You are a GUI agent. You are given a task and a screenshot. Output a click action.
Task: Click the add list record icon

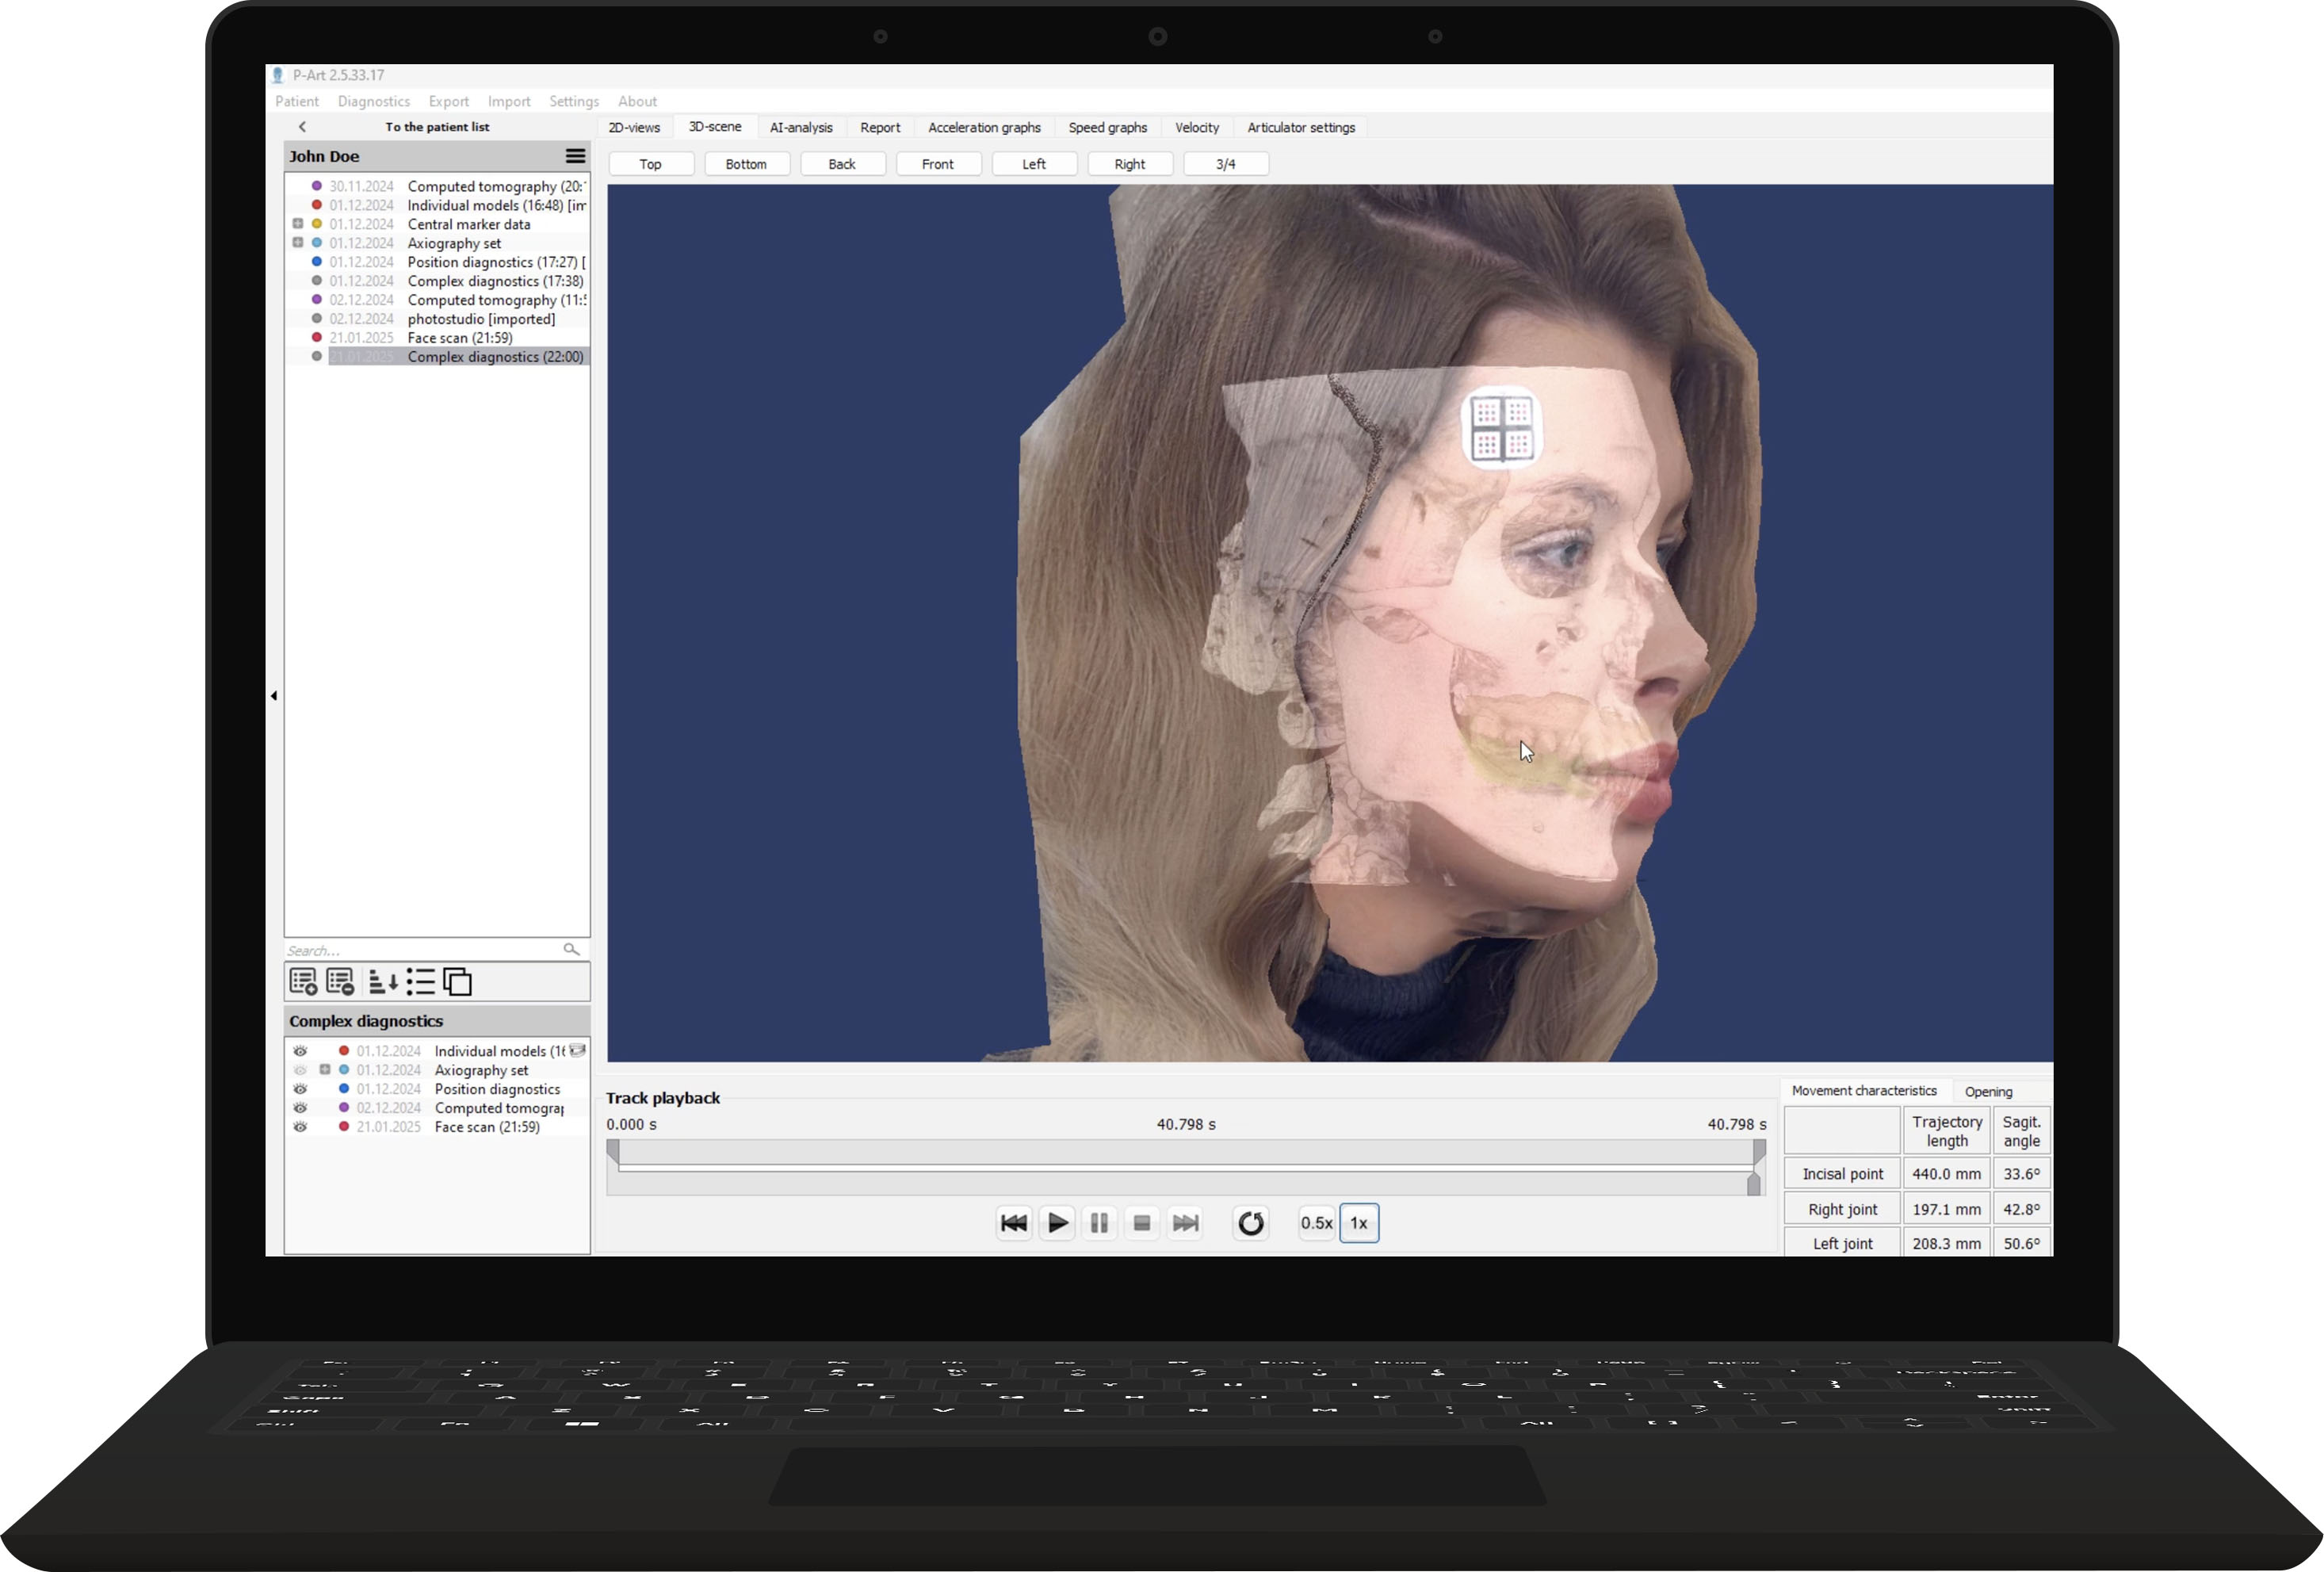pos(303,981)
